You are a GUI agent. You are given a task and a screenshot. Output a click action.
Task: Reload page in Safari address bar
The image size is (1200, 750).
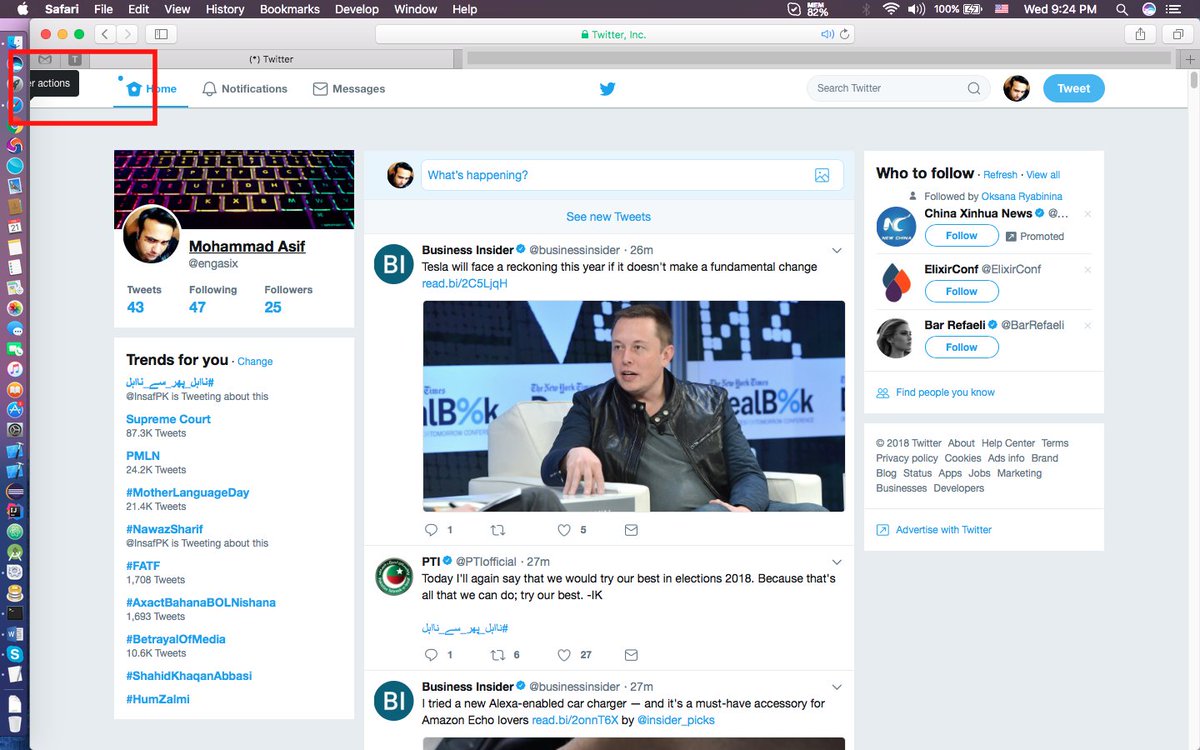pos(846,34)
